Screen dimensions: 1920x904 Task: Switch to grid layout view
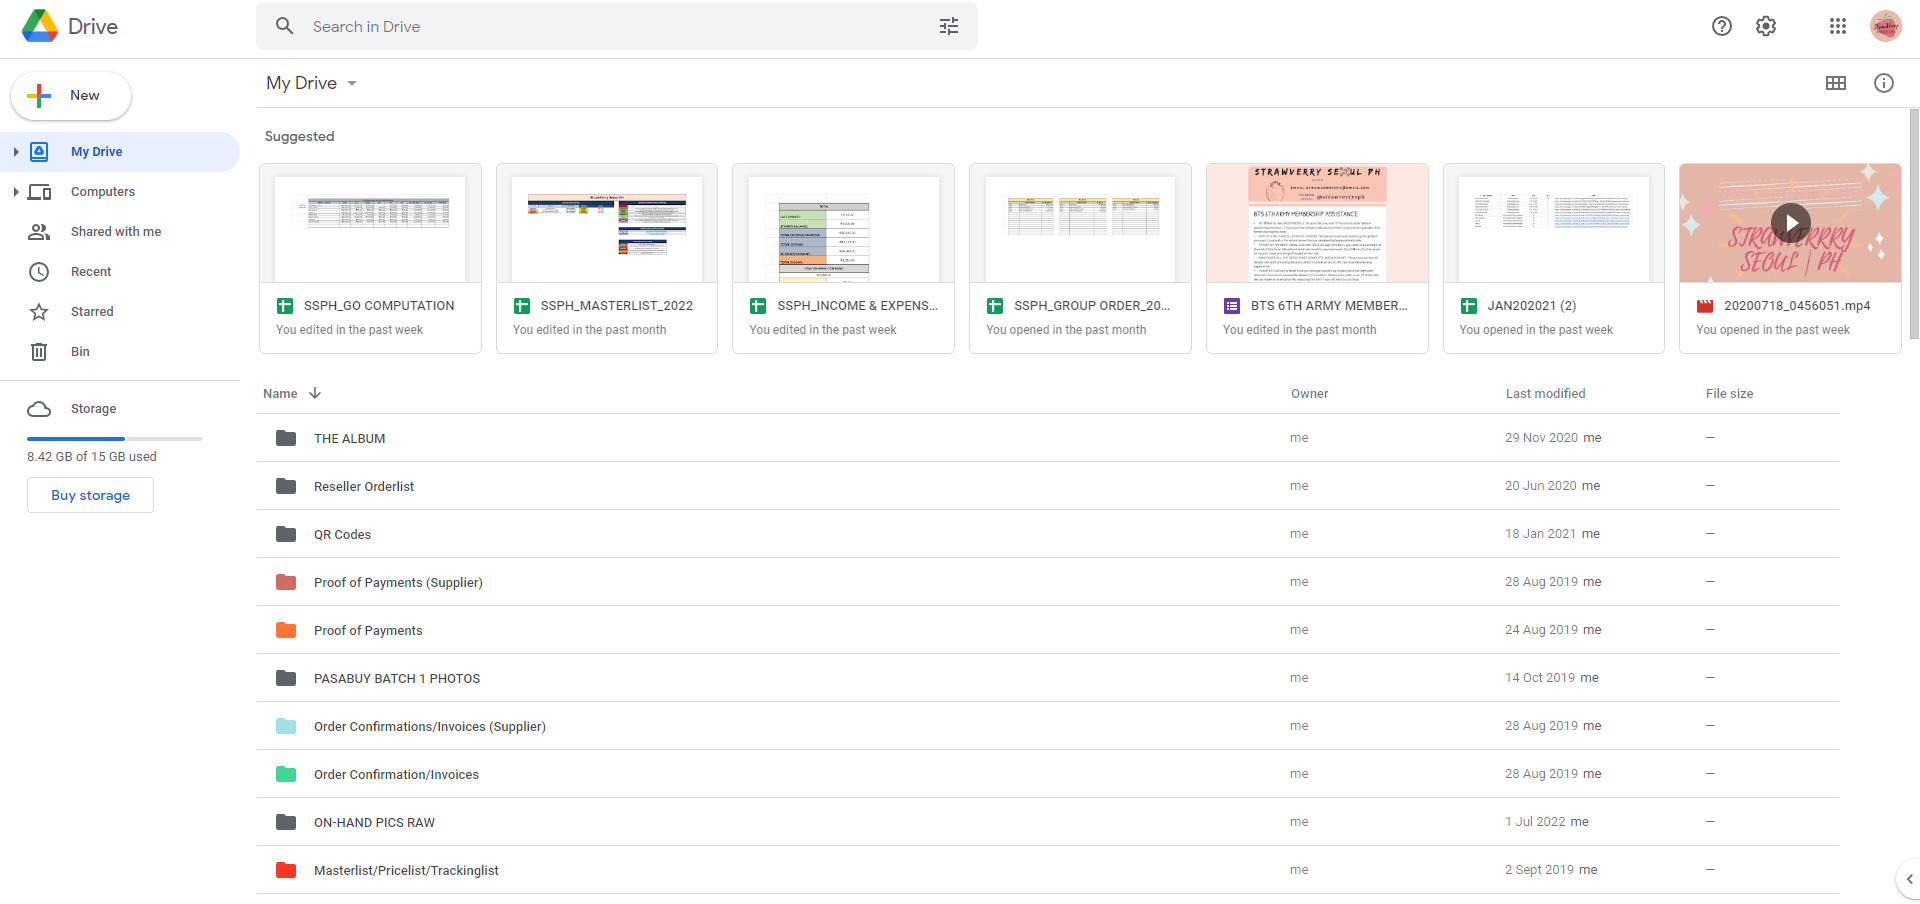[x=1835, y=83]
